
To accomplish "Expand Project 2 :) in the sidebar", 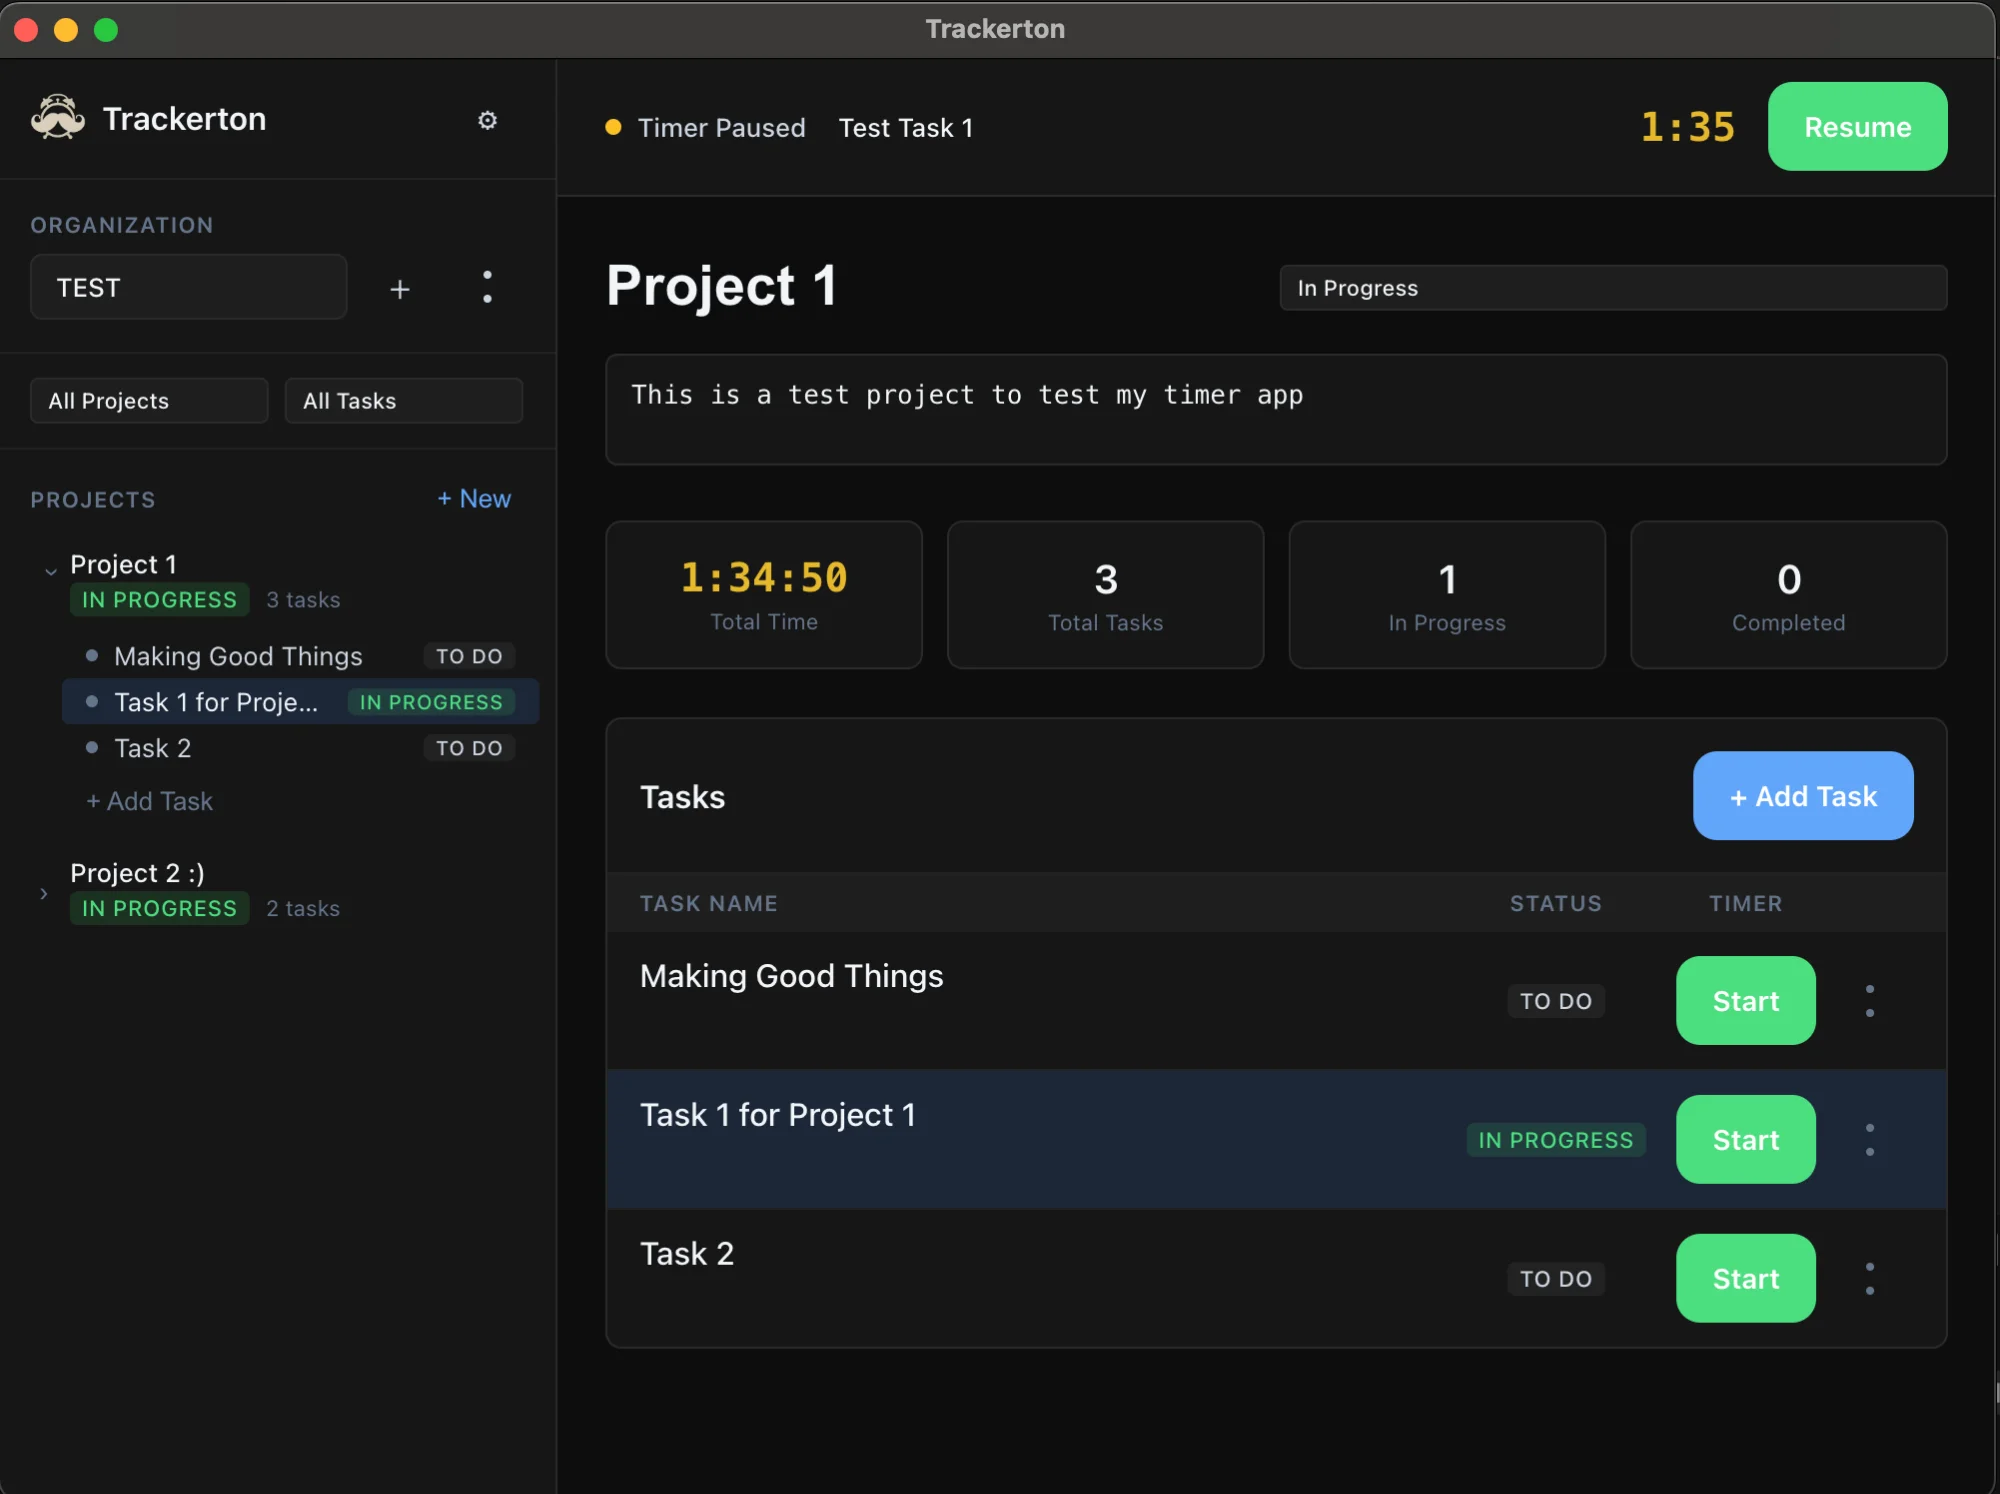I will [x=44, y=893].
